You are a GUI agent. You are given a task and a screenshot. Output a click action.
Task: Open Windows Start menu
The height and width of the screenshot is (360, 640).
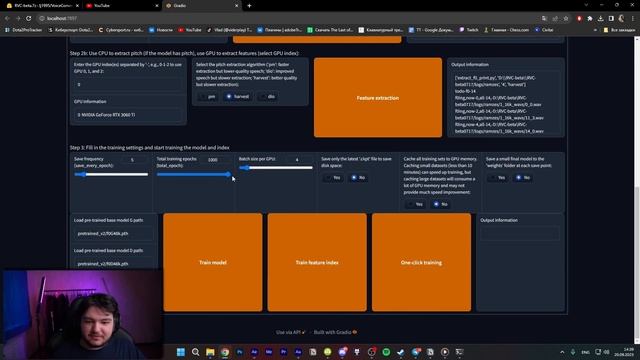(181, 352)
